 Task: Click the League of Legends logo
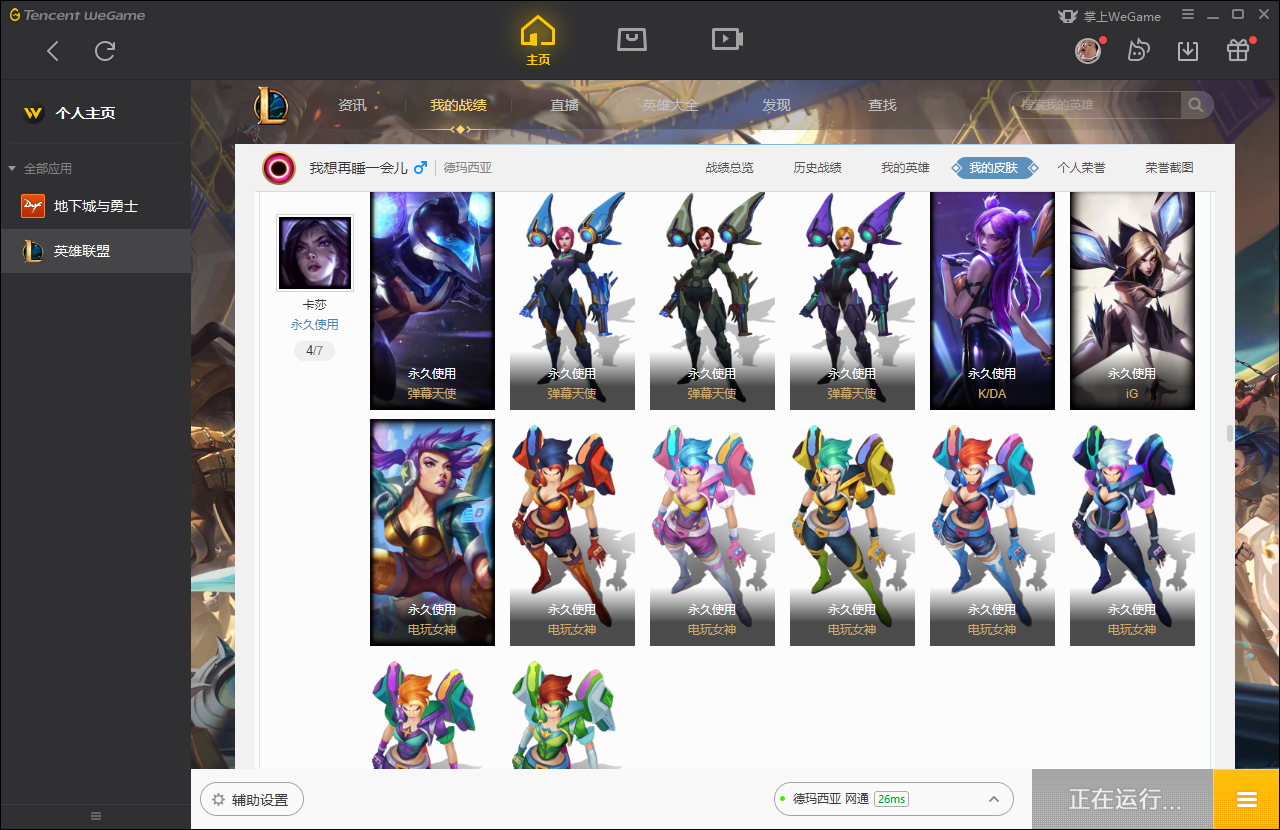point(271,105)
